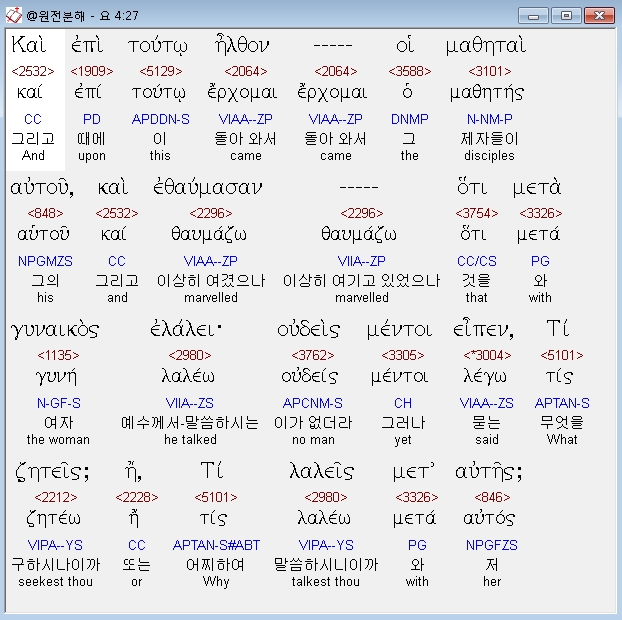The width and height of the screenshot is (622, 620).
Task: Close the 원전분해 window
Action: [599, 16]
